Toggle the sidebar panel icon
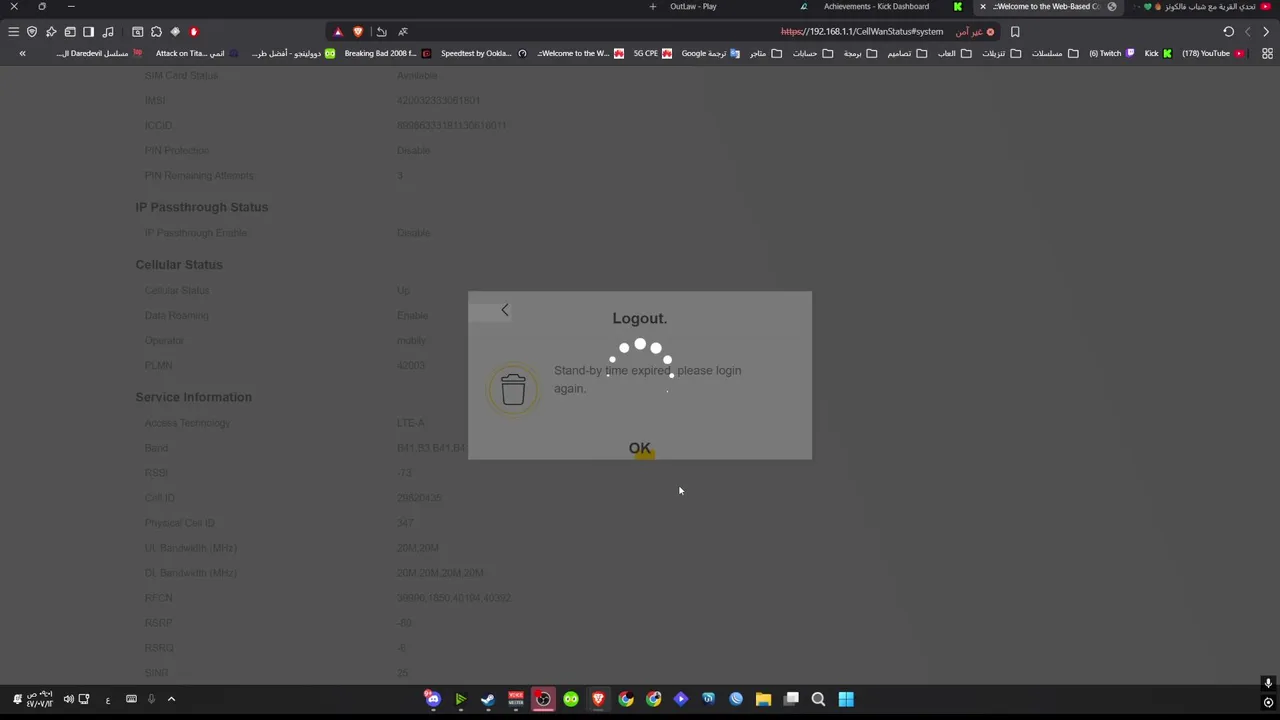 pyautogui.click(x=89, y=32)
